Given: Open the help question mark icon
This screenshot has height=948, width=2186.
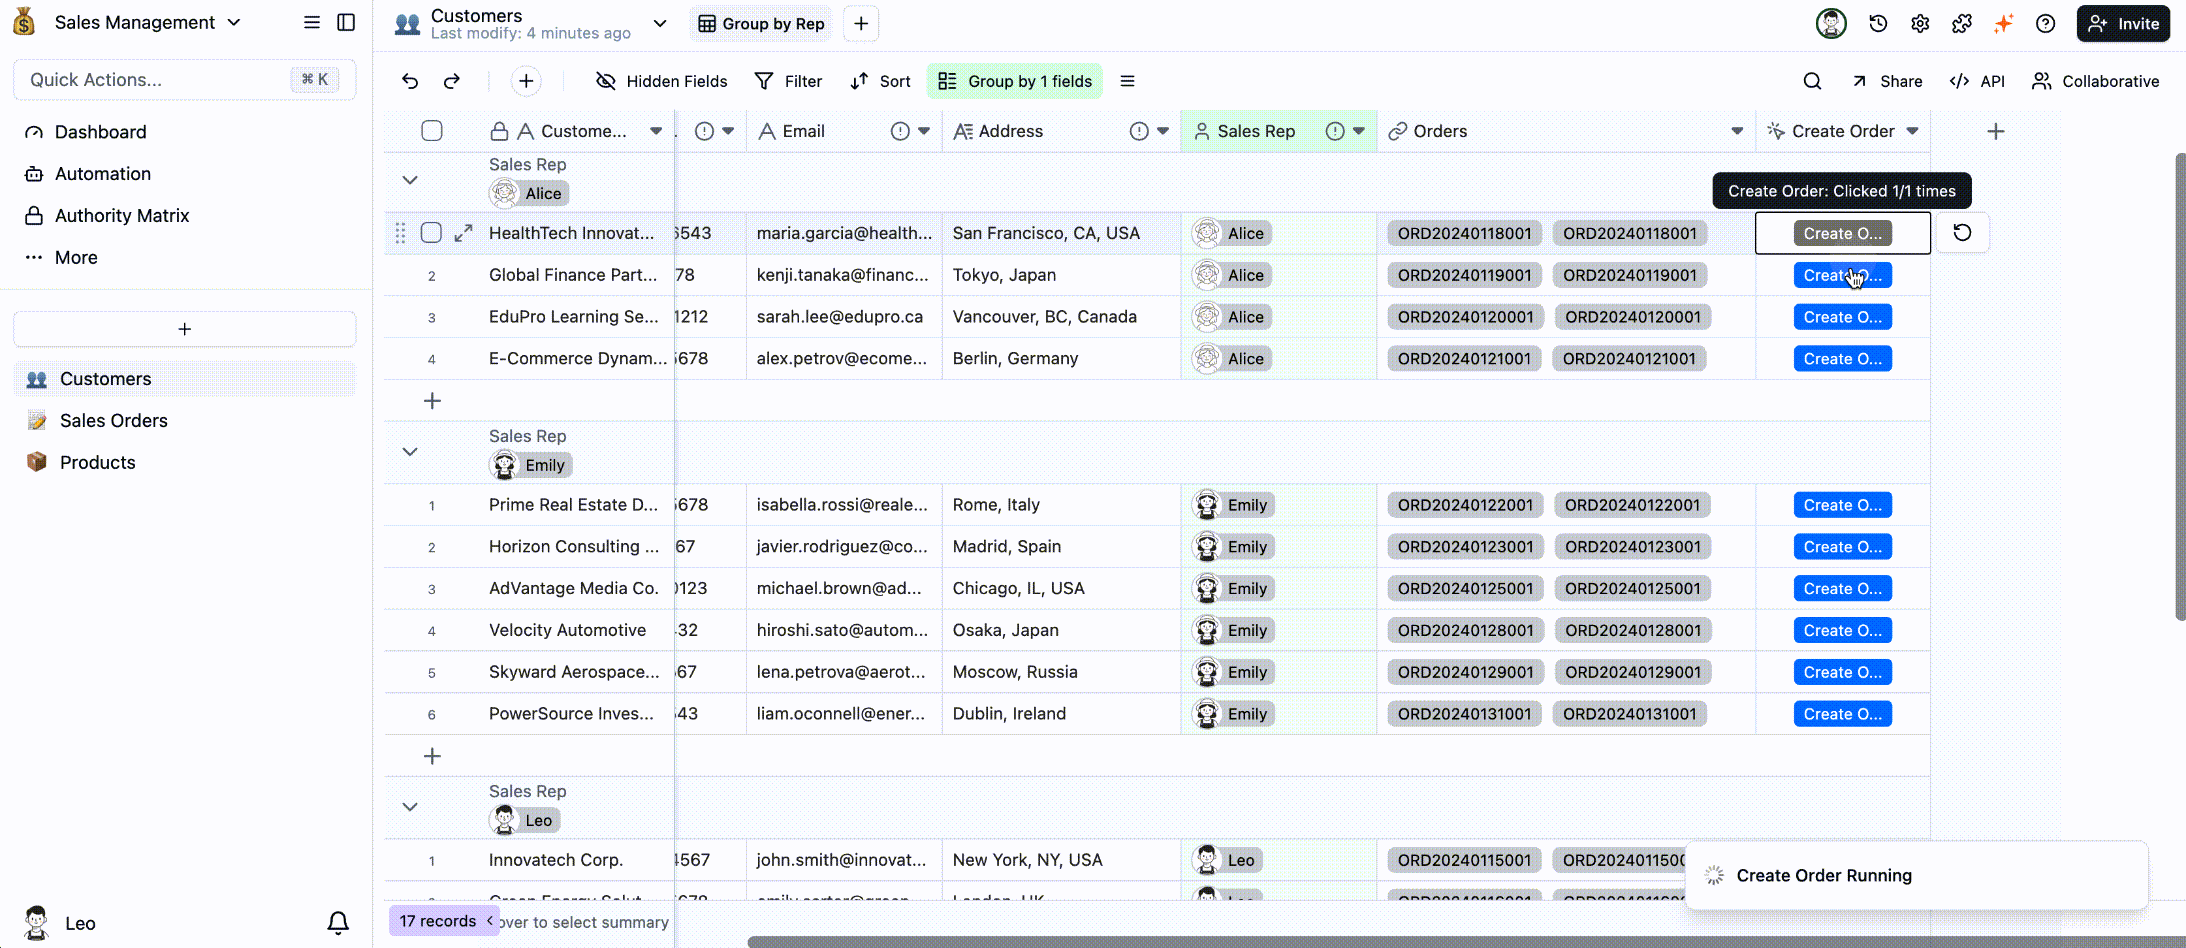Looking at the screenshot, I should click(2046, 23).
